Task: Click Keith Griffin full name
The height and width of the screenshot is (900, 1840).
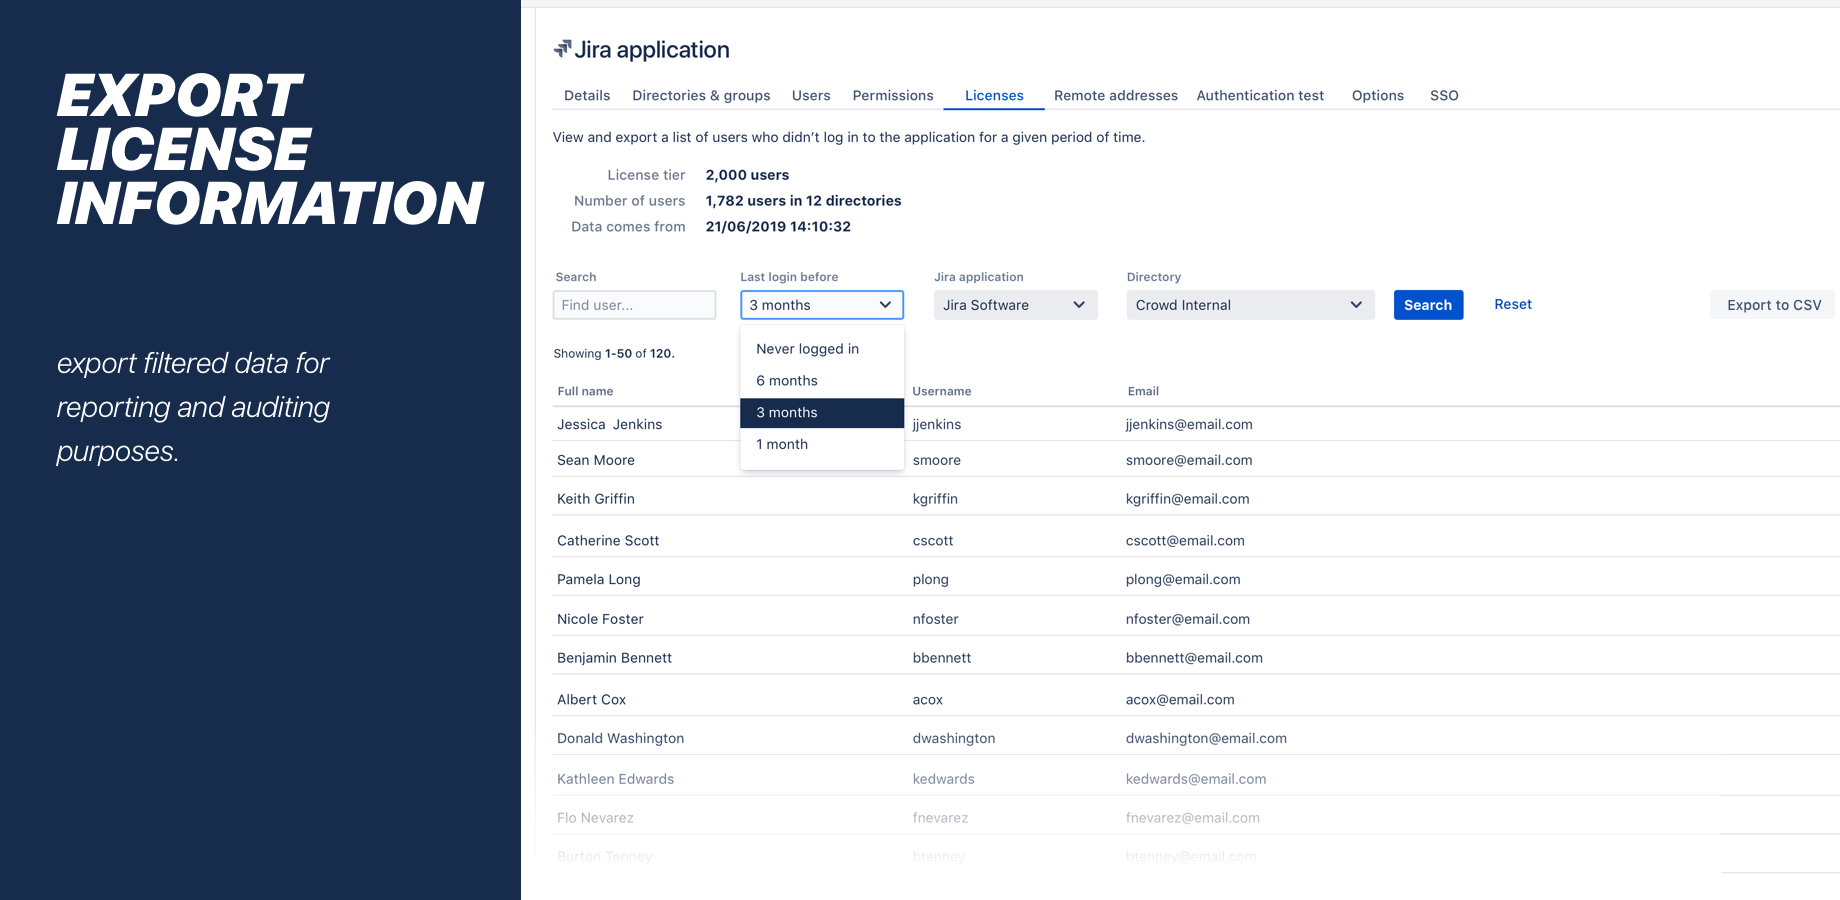Action: [596, 499]
